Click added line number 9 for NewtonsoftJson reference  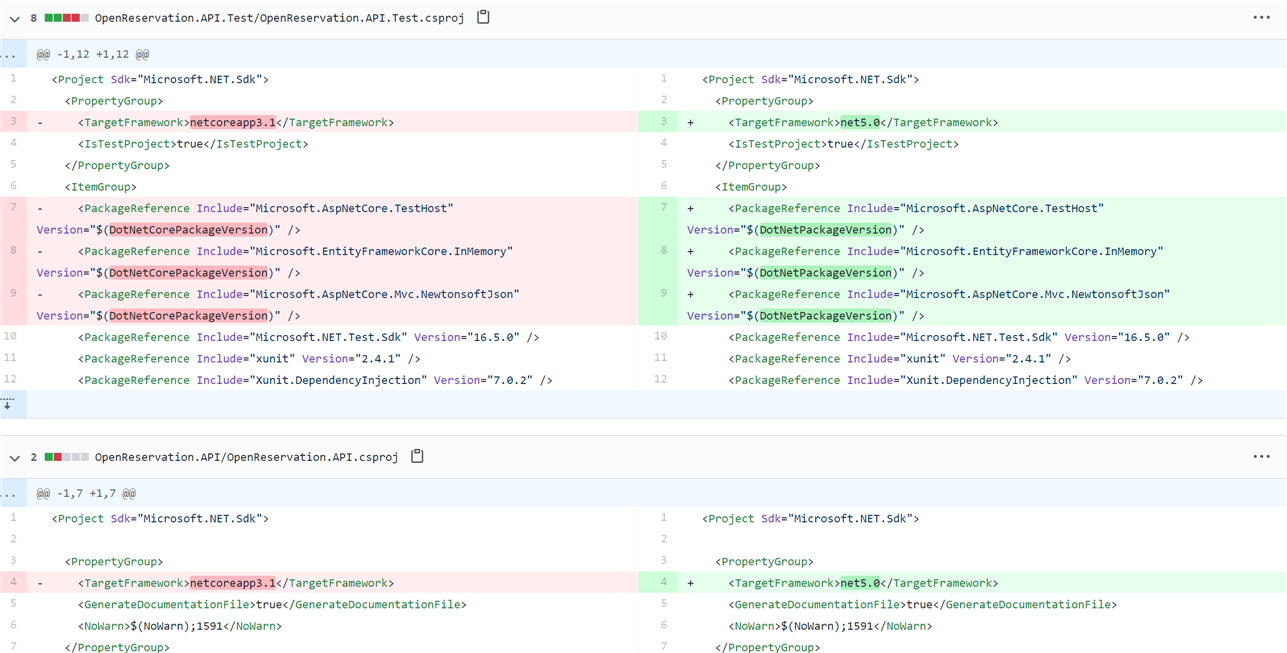click(x=663, y=294)
